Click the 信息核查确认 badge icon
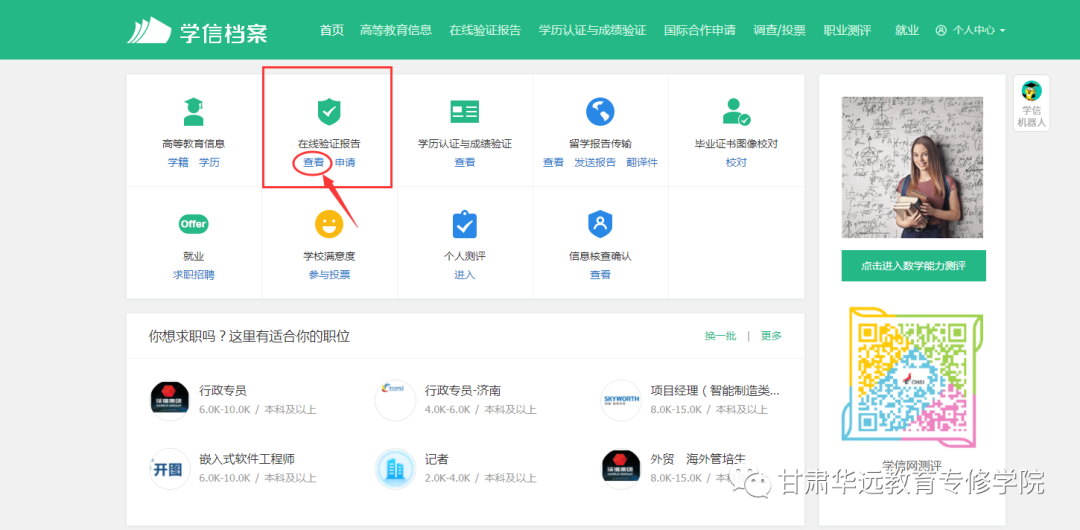Image resolution: width=1080 pixels, height=530 pixels. [600, 224]
